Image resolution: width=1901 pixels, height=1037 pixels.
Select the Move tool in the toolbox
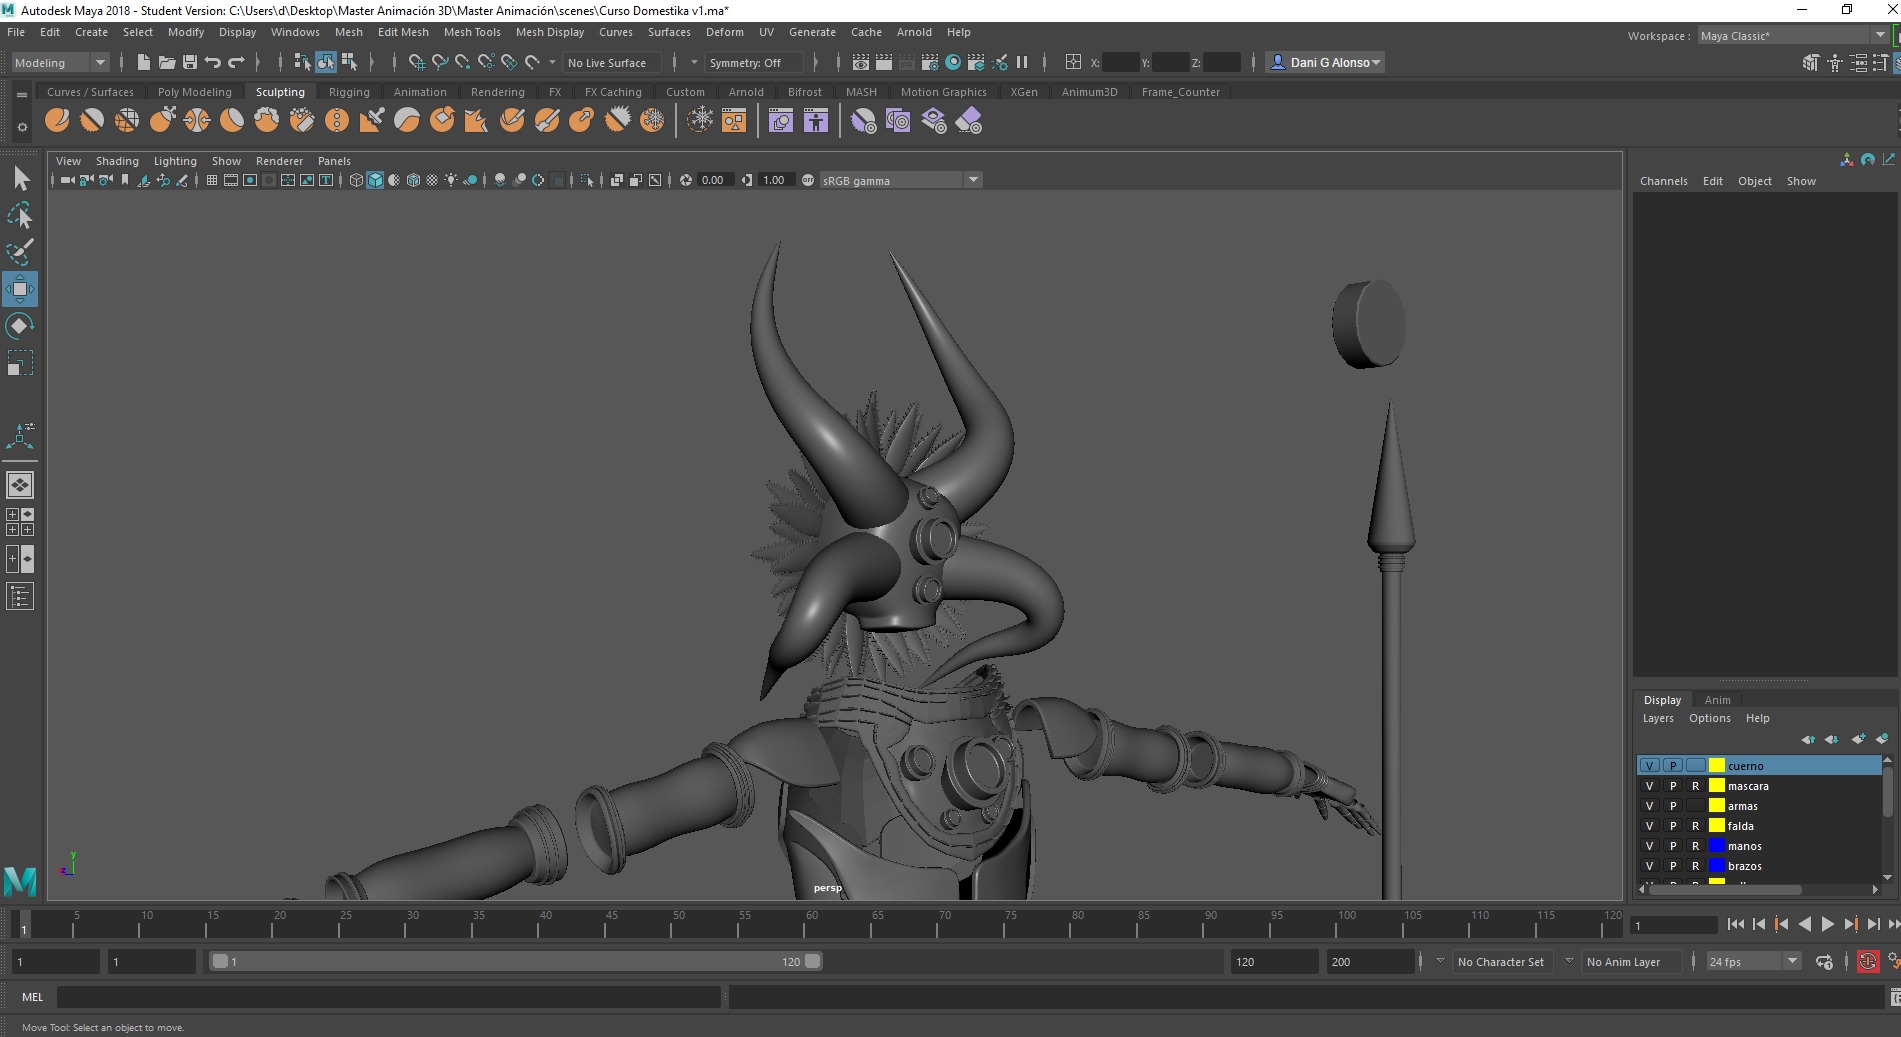coord(20,290)
